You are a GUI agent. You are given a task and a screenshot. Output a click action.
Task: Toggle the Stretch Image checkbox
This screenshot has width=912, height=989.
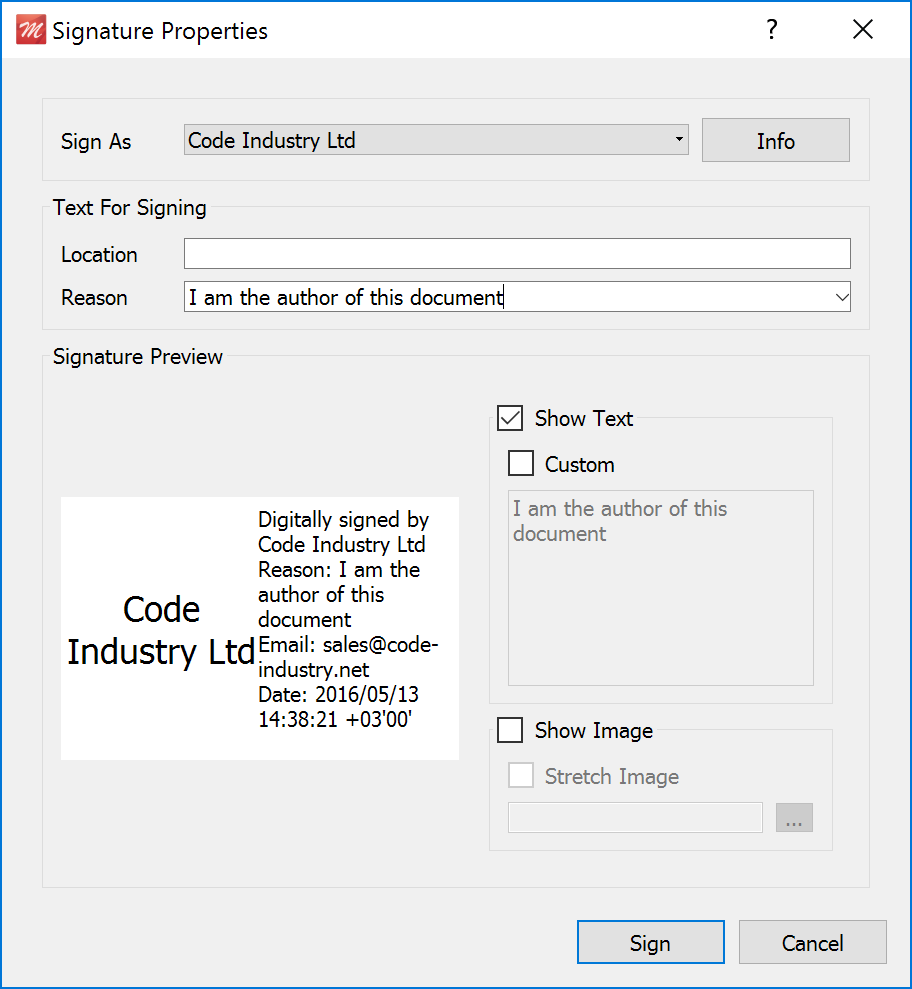521,776
